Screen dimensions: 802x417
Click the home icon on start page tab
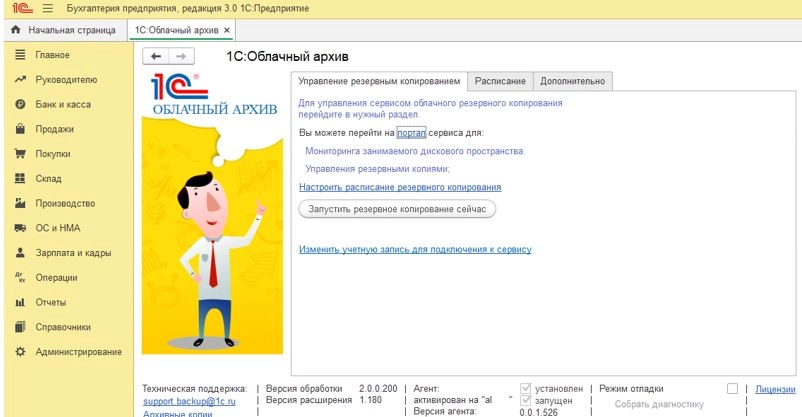(x=16, y=30)
